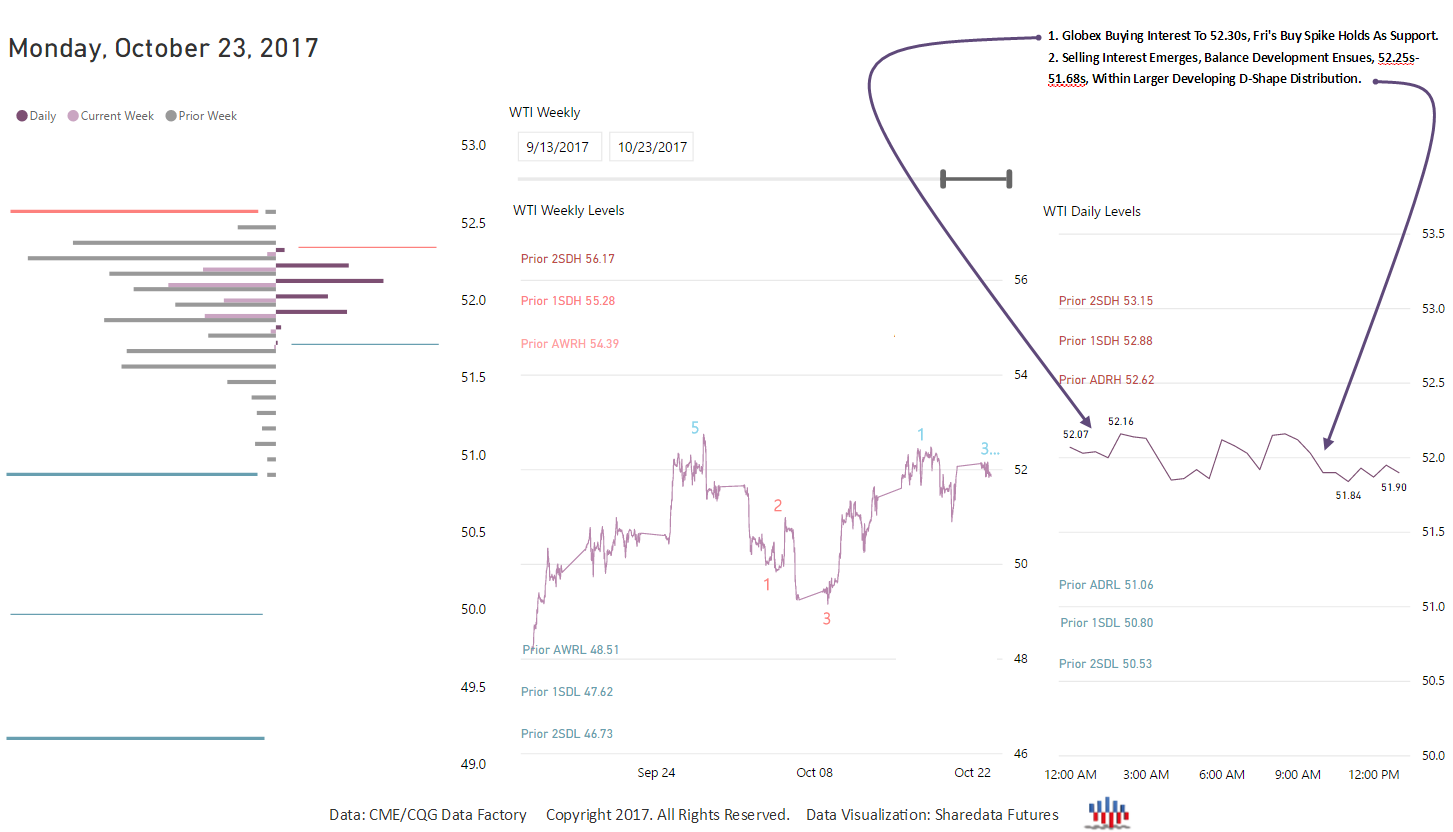Click the dark purple Daily legend dot

(22, 116)
